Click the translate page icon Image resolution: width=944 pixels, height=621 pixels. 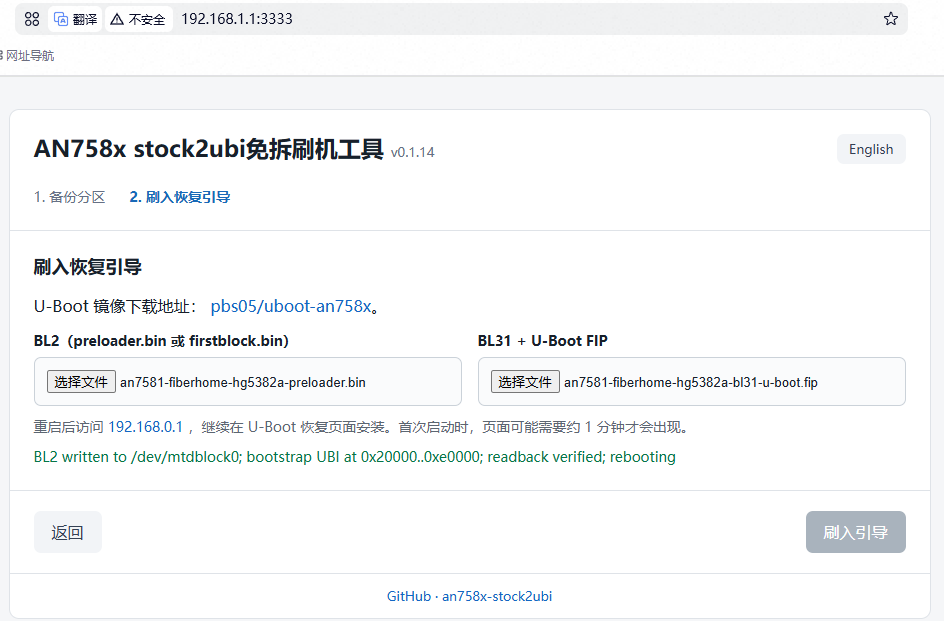75,19
